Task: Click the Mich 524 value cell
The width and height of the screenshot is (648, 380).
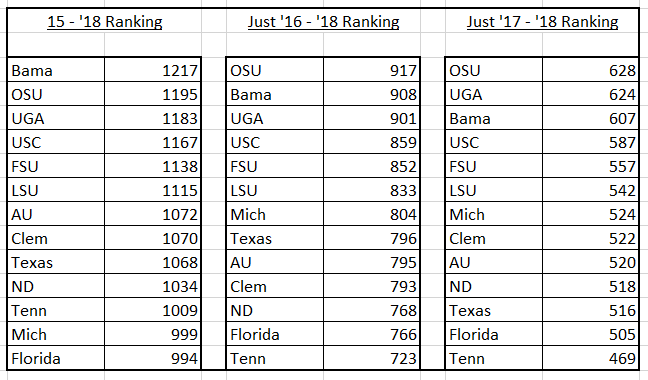Action: click(x=591, y=214)
